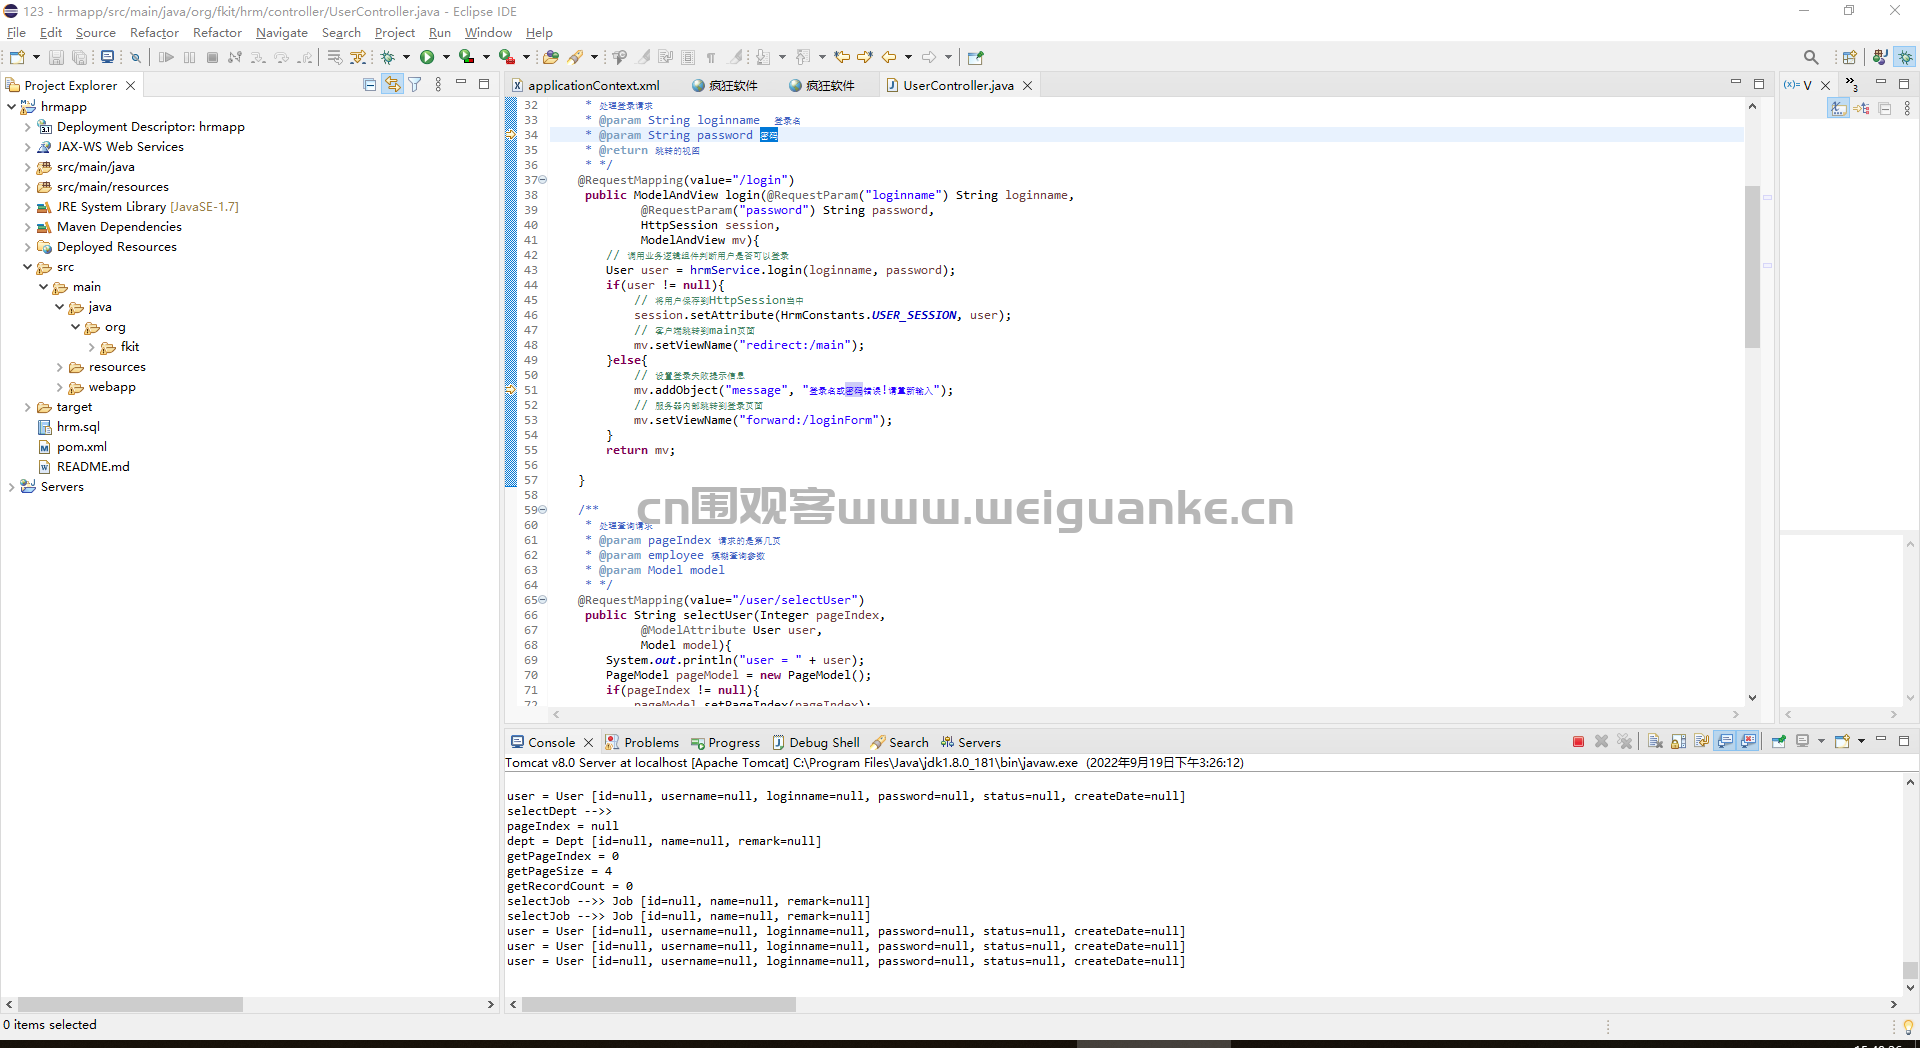Expand the webapp folder

click(59, 387)
